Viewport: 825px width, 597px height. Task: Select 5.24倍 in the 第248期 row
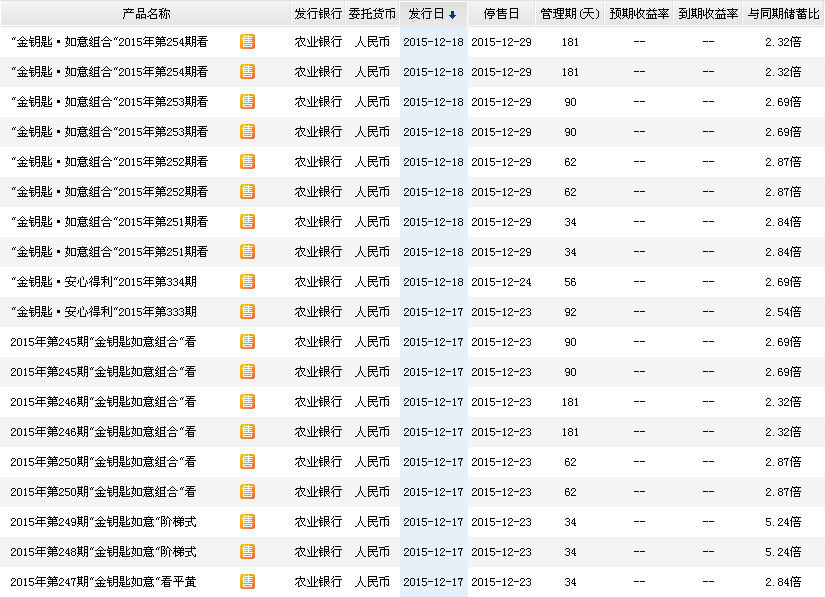tap(783, 552)
